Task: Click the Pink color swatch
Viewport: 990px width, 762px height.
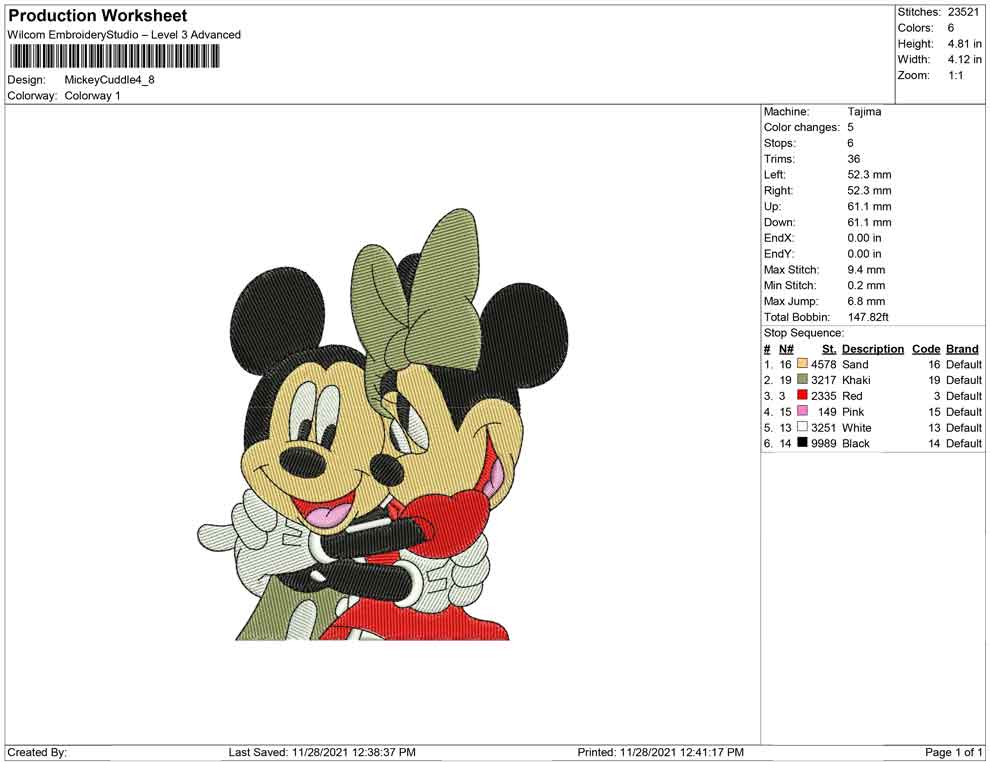Action: coord(802,411)
